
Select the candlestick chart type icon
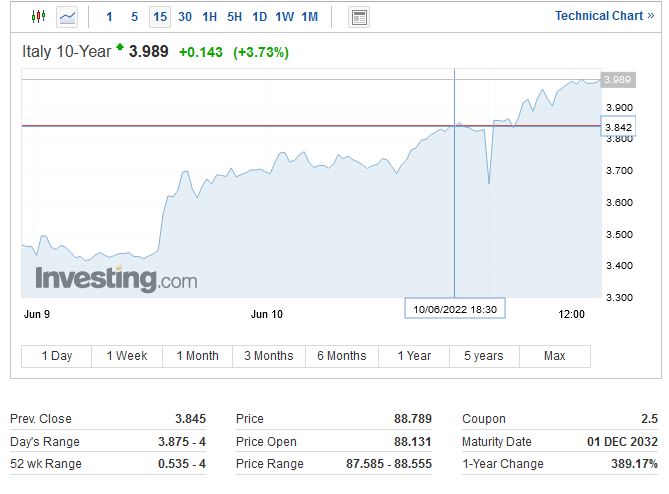click(x=39, y=17)
